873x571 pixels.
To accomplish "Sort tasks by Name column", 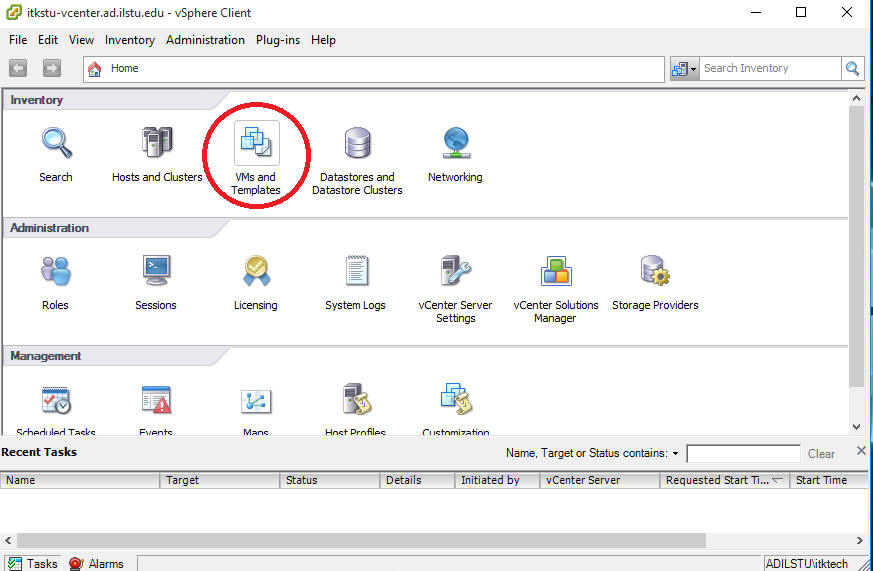I will coord(80,480).
